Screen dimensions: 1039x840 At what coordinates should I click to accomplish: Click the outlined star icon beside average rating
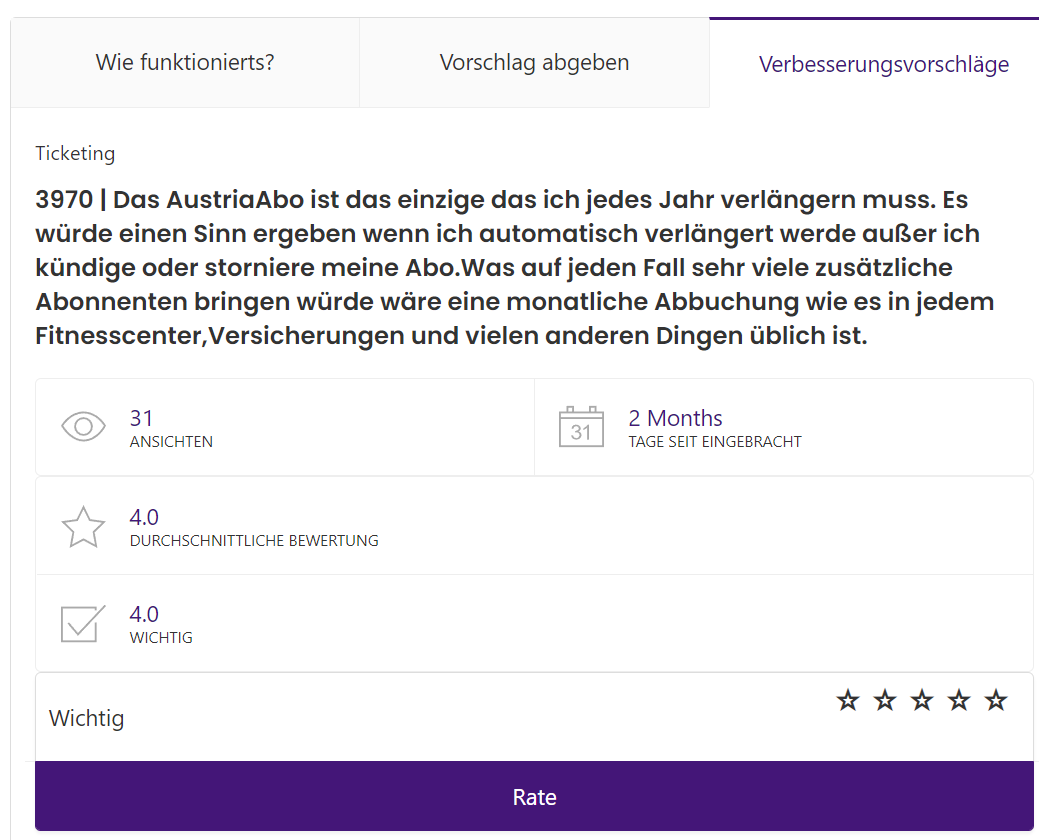click(83, 527)
